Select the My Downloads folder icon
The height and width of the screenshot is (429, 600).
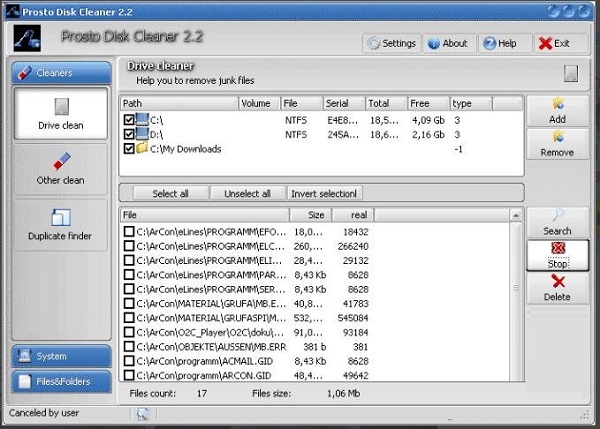point(142,148)
